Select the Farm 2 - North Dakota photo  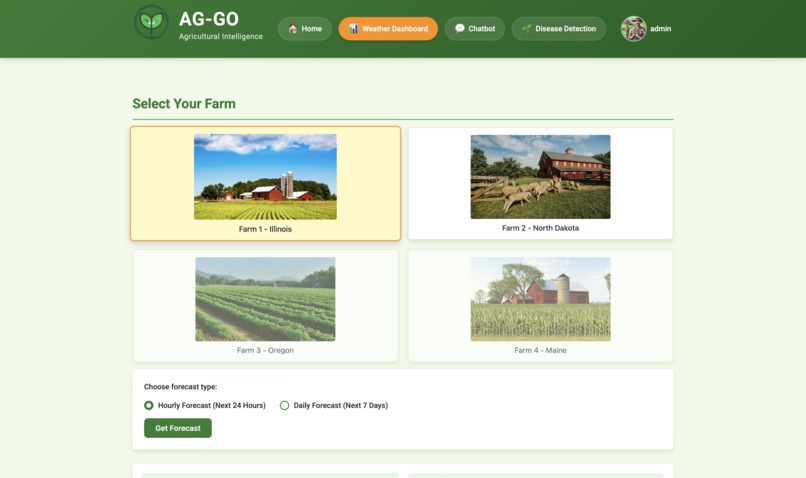(540, 177)
